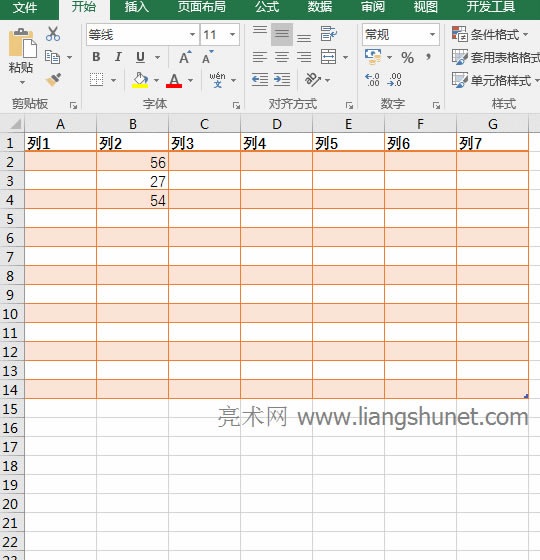This screenshot has width=540, height=560.
Task: Open 条件格式 conditional formatting dropdown
Action: click(490, 34)
